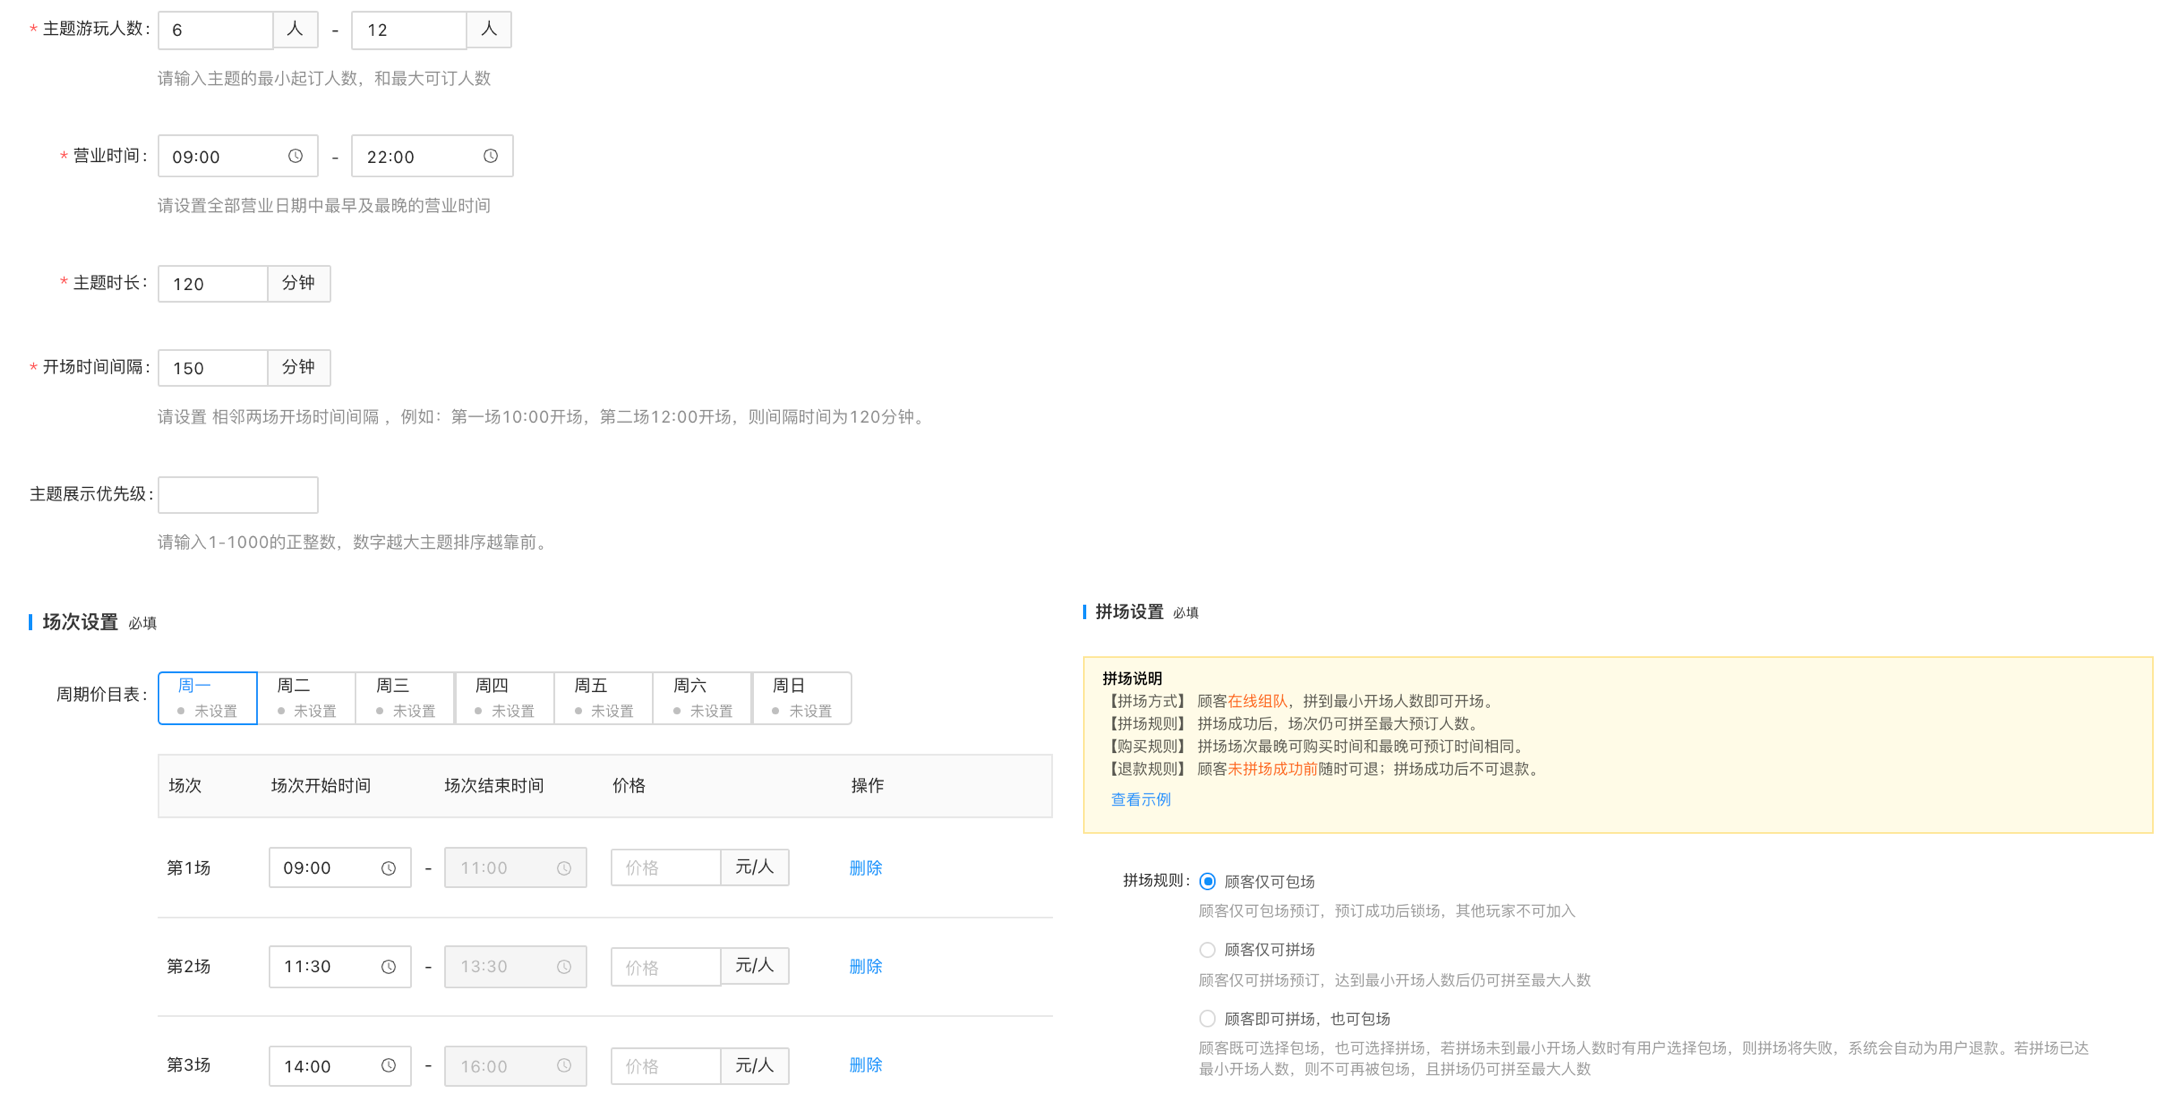Click 元/人 unit label for 第1场
Viewport: 2170px width, 1094px height.
[755, 867]
